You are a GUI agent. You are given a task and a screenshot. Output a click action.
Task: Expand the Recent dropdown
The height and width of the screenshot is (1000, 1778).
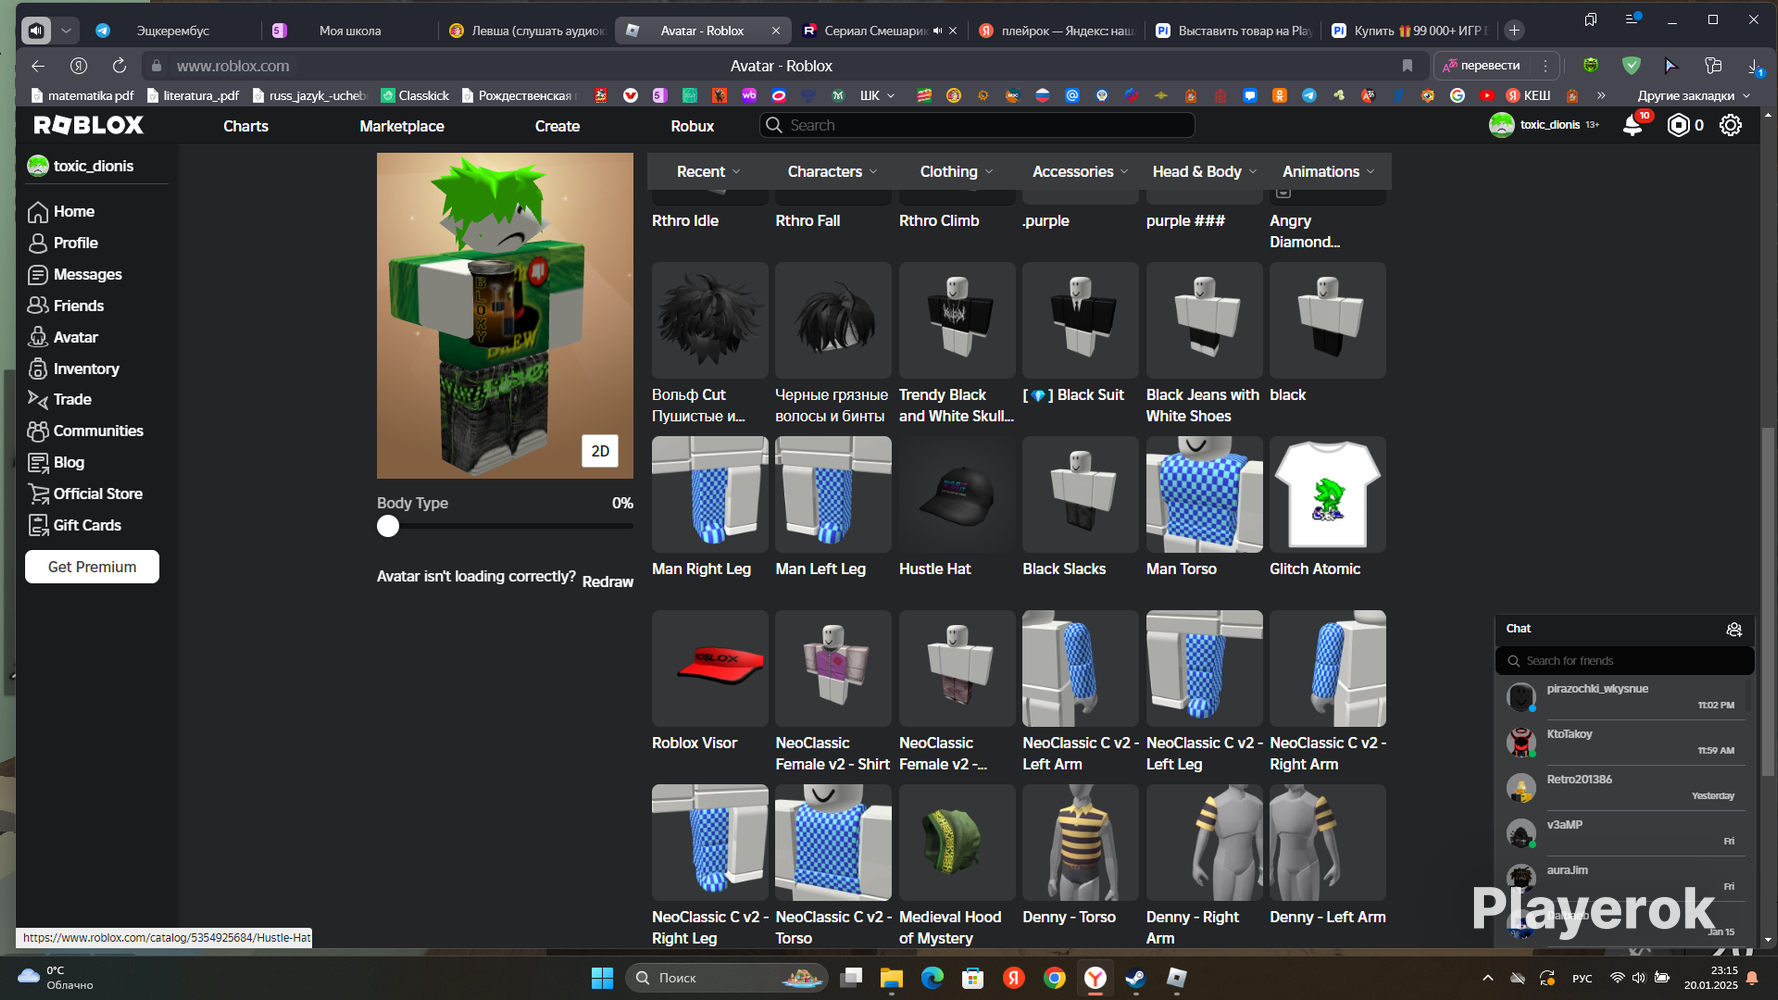pos(709,172)
